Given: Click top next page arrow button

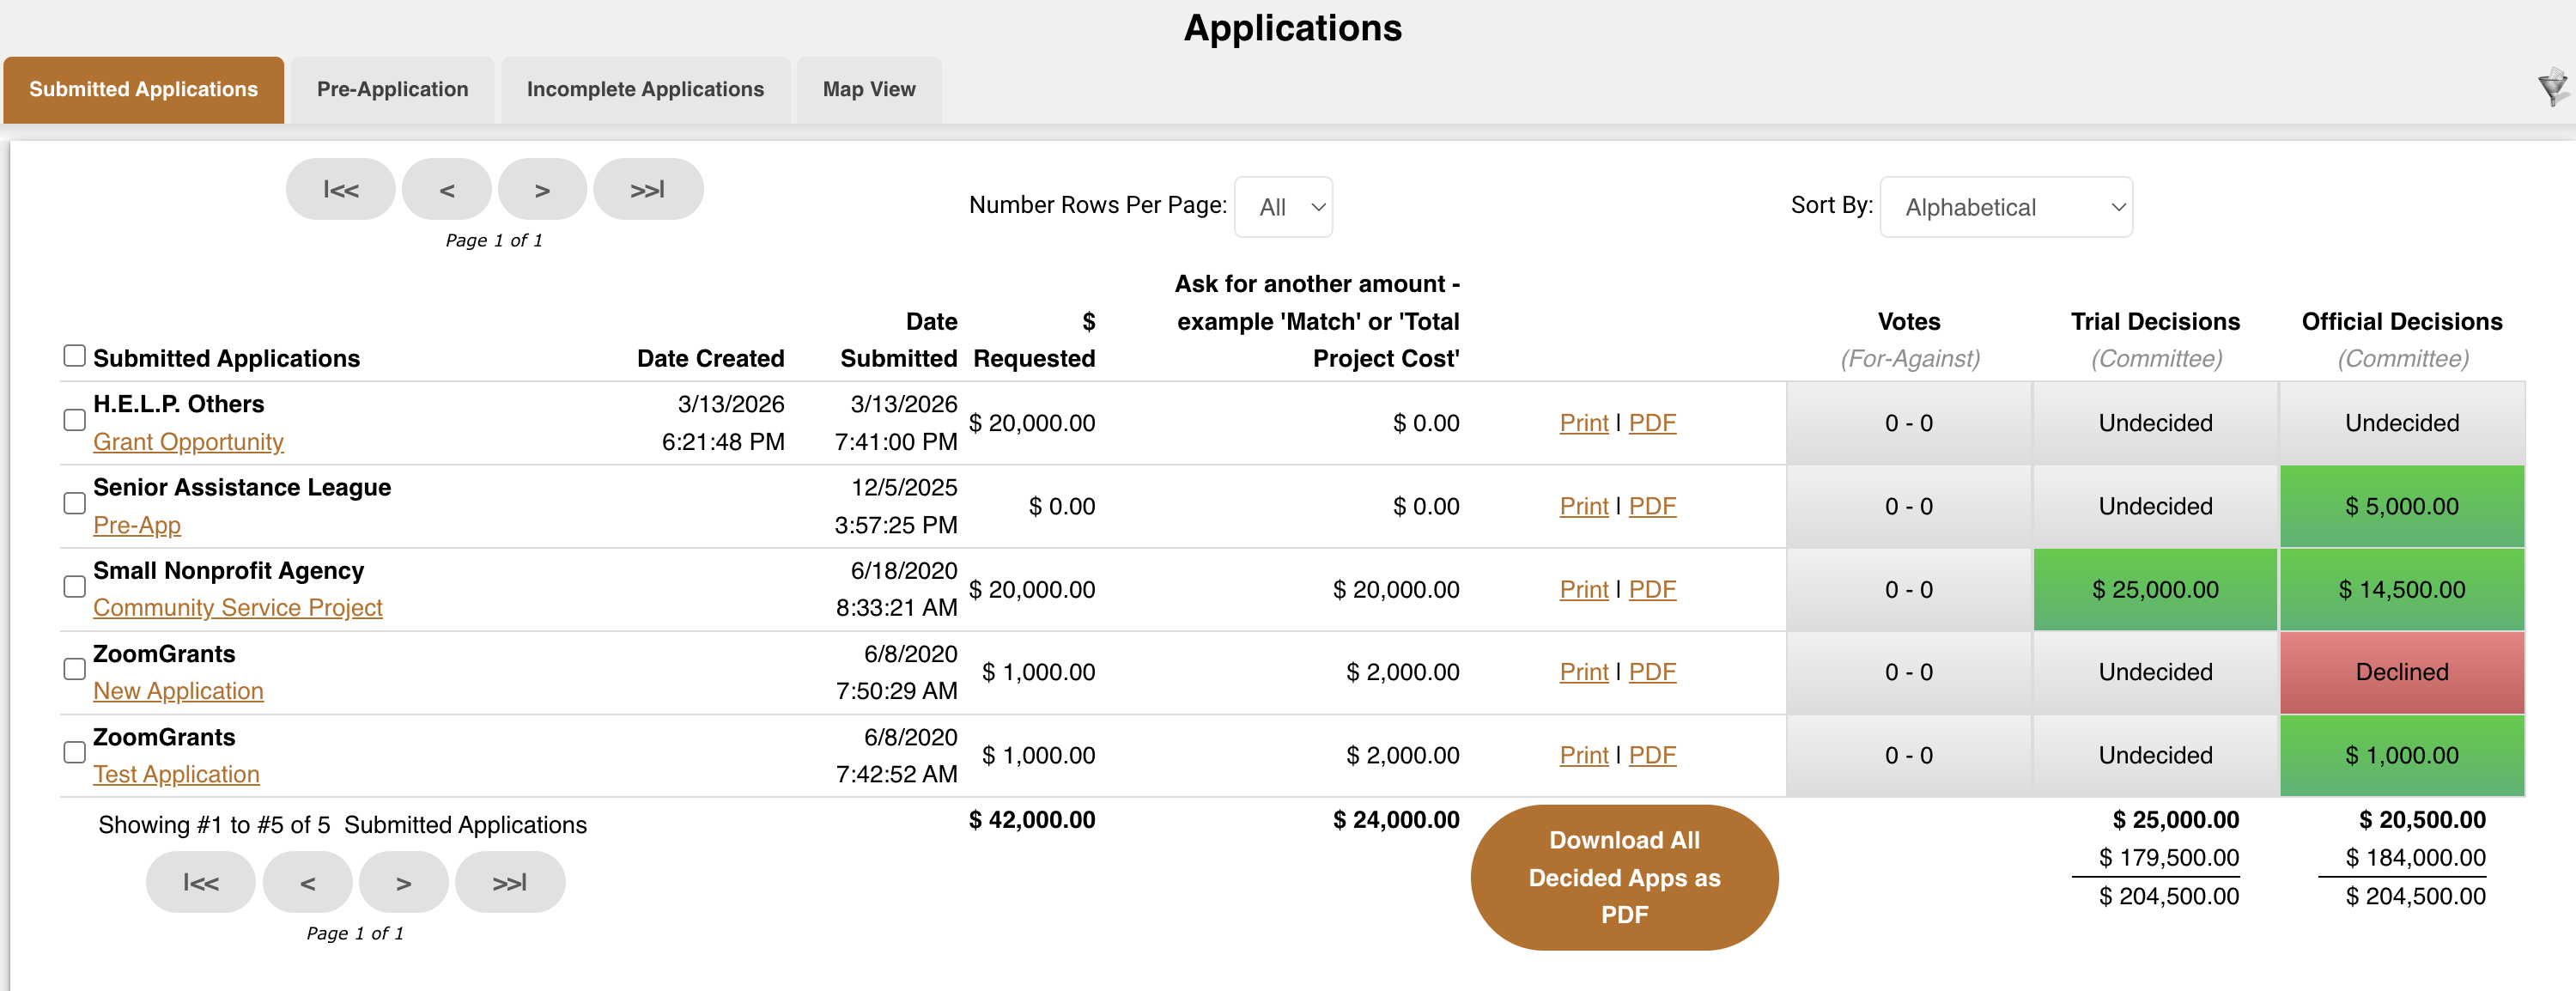Looking at the screenshot, I should [542, 189].
